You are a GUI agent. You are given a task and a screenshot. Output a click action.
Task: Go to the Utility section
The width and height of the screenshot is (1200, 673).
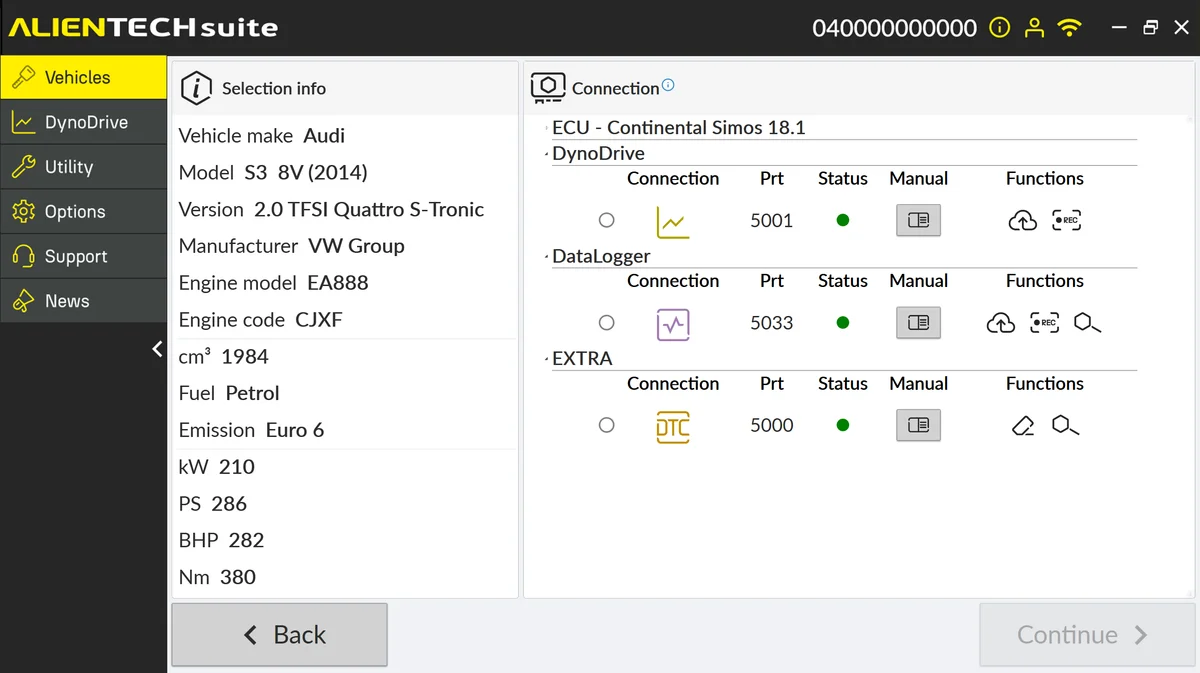(x=83, y=167)
